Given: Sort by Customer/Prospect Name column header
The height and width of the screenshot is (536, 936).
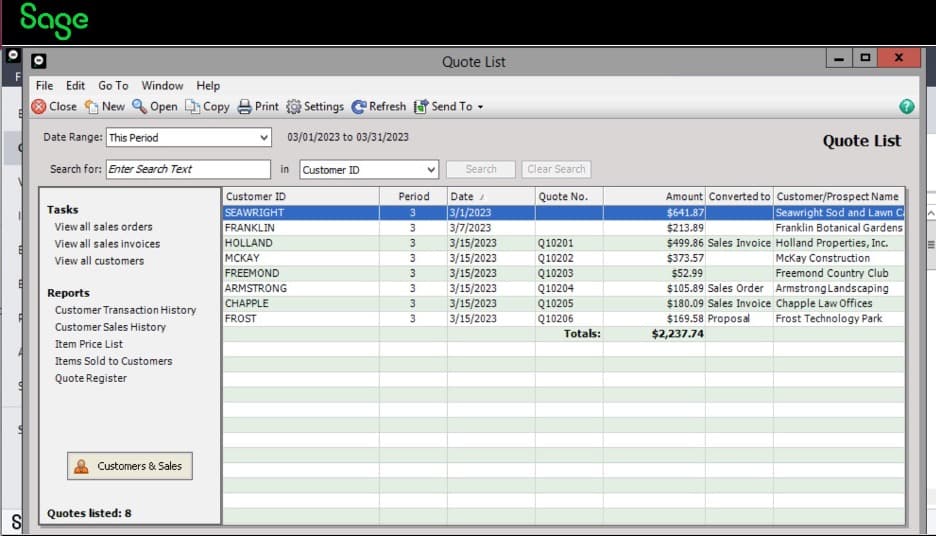Looking at the screenshot, I should 839,196.
